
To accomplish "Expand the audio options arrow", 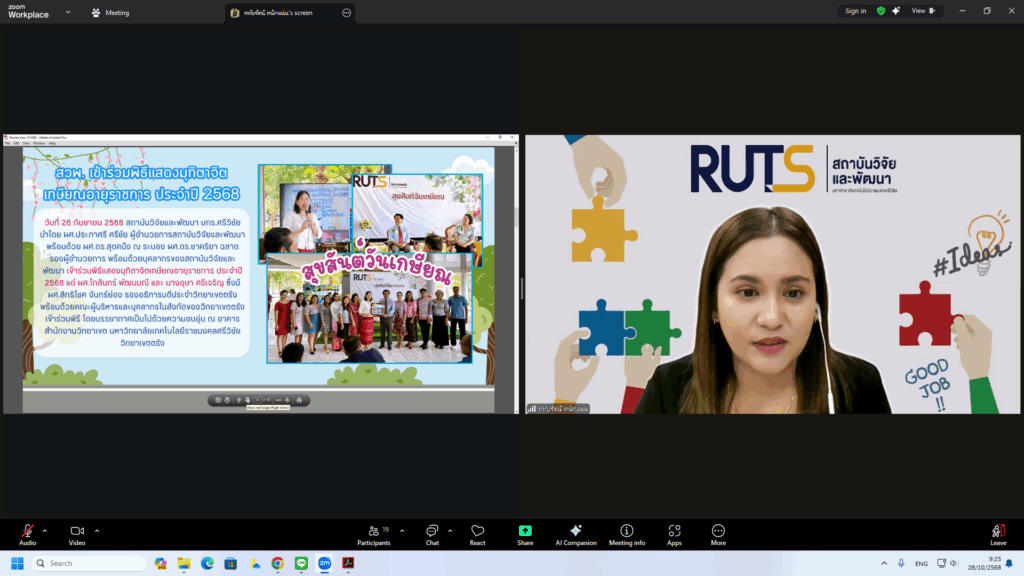I will pyautogui.click(x=45, y=530).
